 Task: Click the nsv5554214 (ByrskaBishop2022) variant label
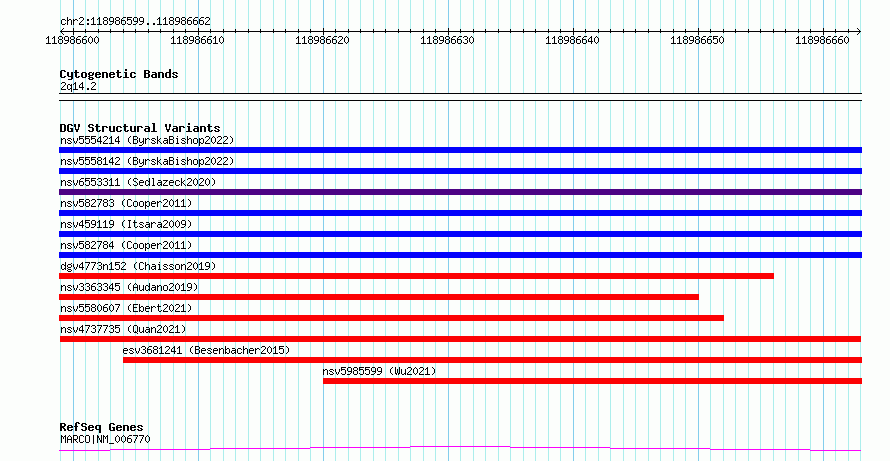point(147,140)
